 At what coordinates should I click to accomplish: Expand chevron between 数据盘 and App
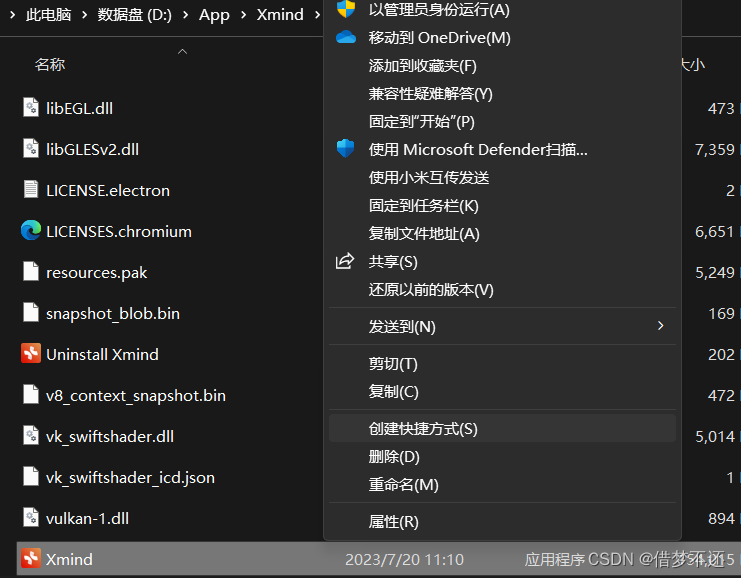(x=185, y=15)
